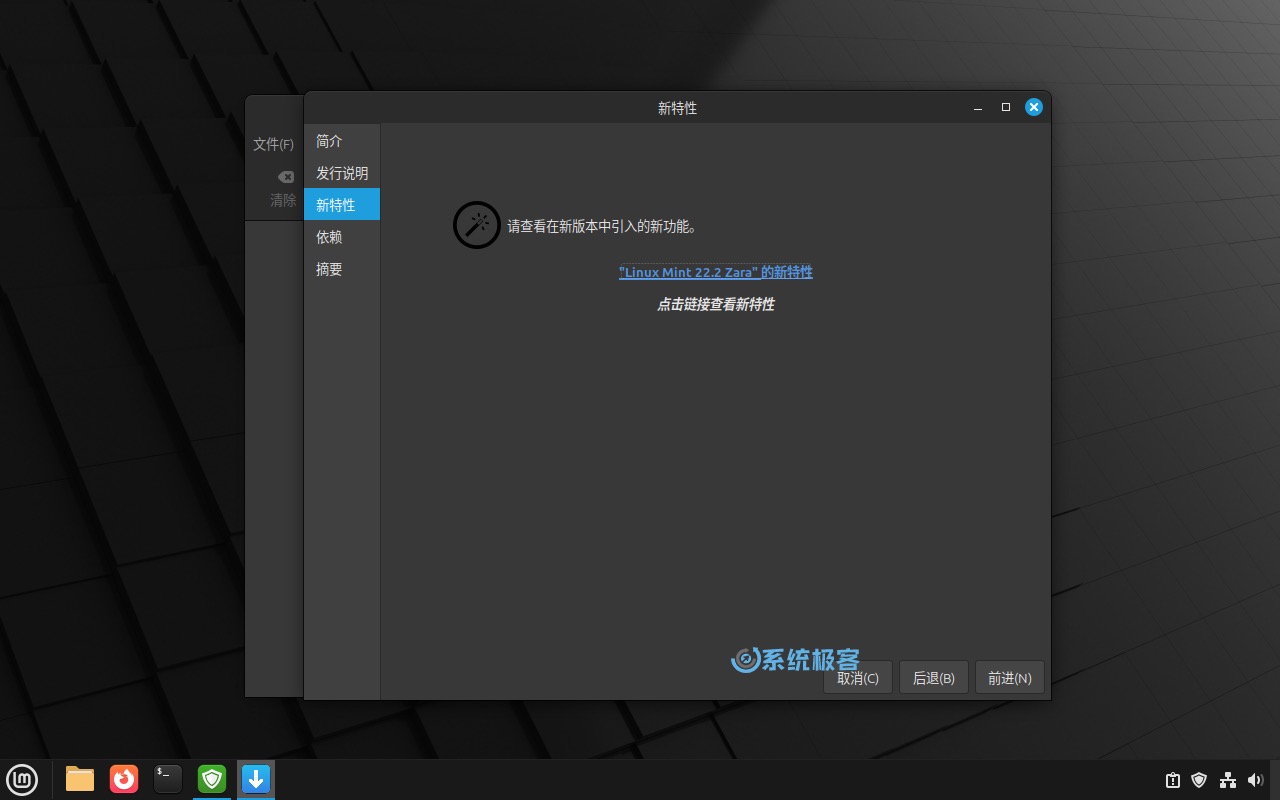This screenshot has height=800, width=1280.
Task: Launch Firefox from the panel
Action: click(124, 779)
